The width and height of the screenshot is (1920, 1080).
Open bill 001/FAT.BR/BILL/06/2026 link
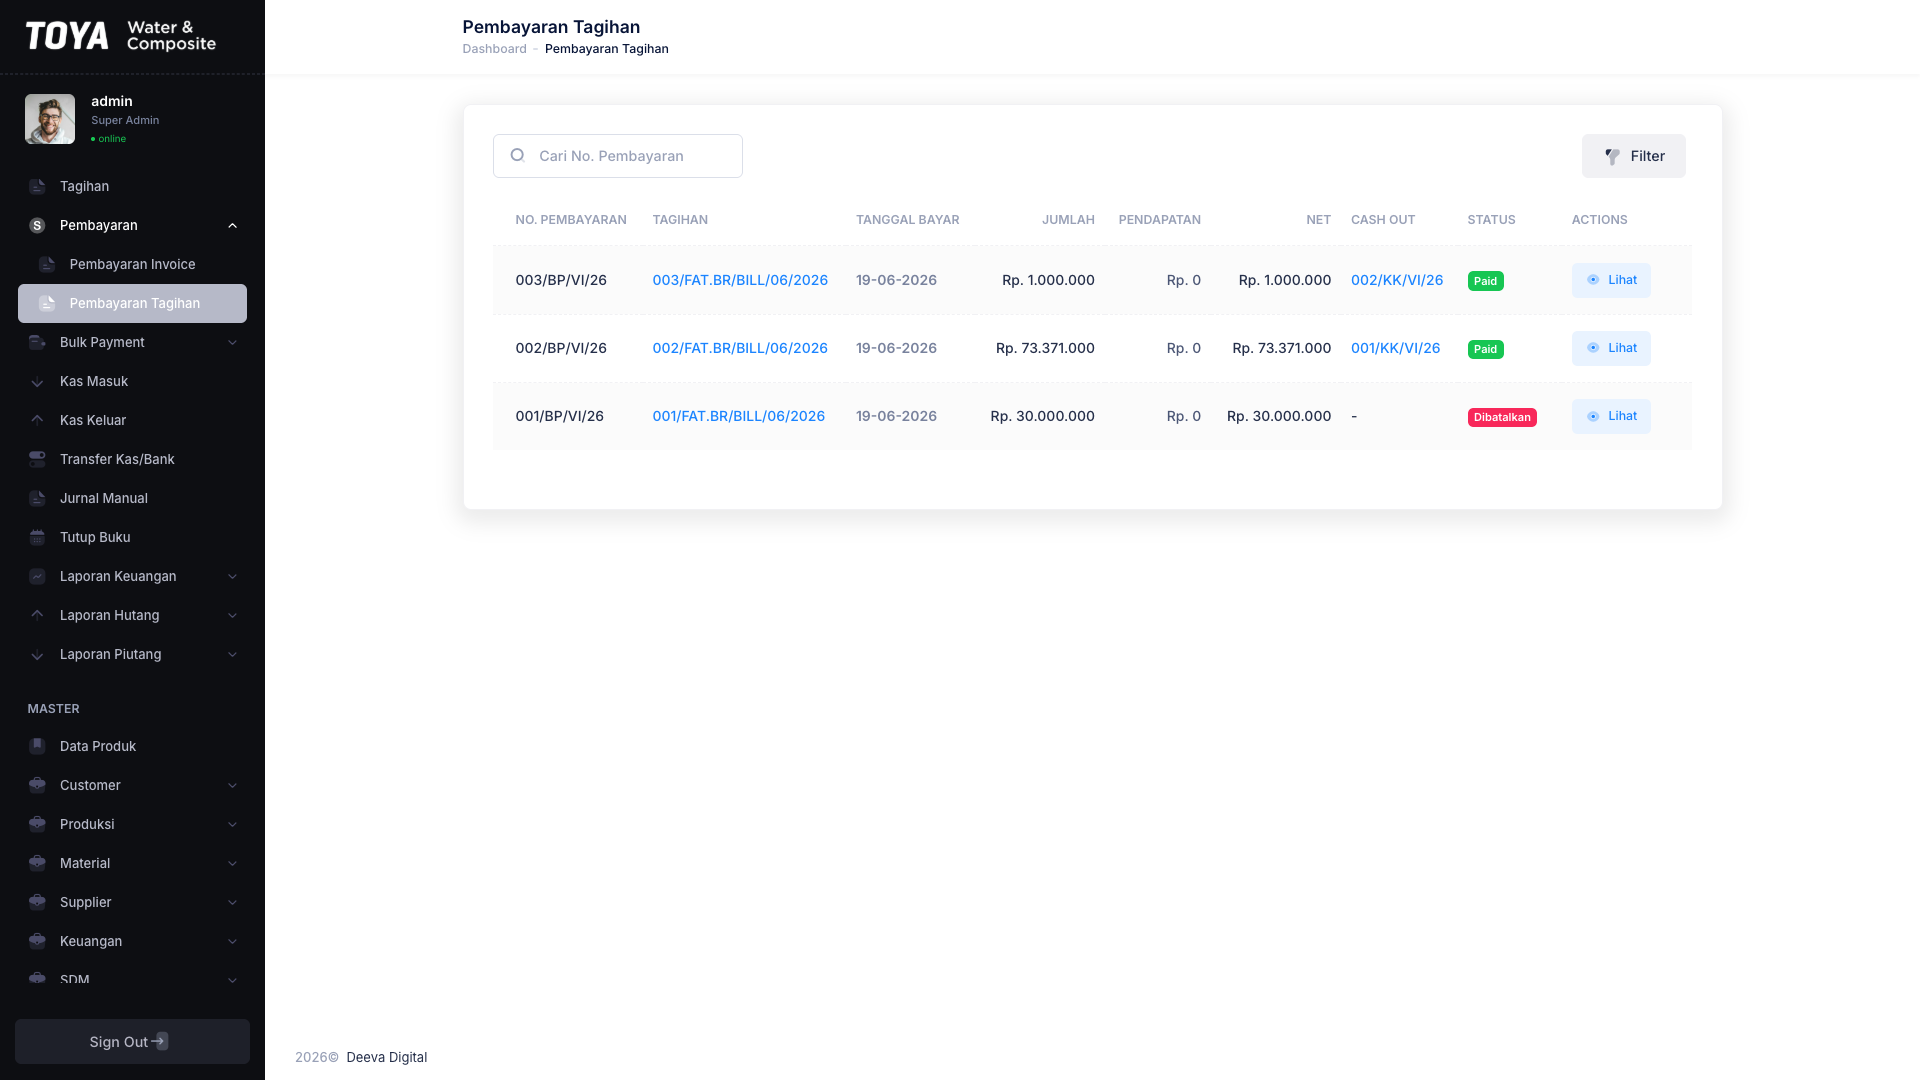tap(738, 417)
